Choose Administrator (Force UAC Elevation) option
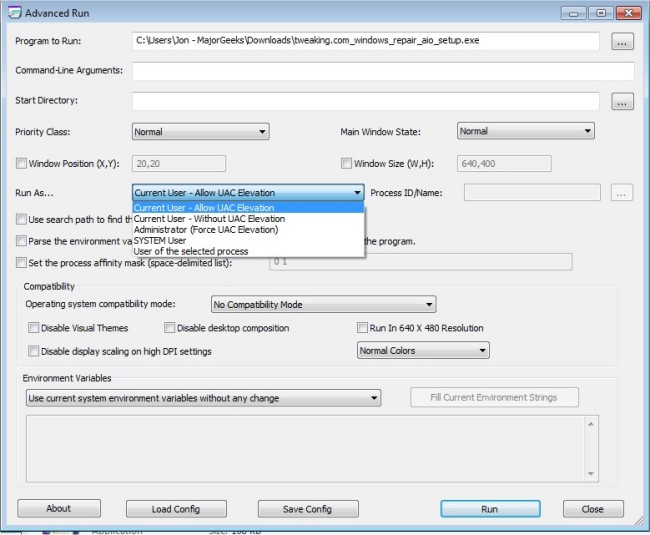This screenshot has height=535, width=650. [205, 230]
